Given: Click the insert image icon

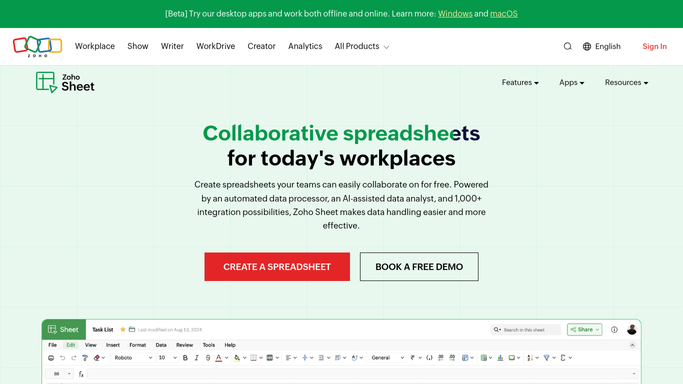Looking at the screenshot, I should [x=512, y=358].
